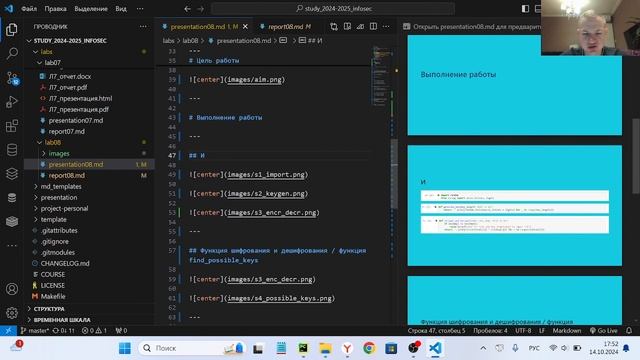640x360 pixels.
Task: Open the Выделение menu
Action: (91, 9)
